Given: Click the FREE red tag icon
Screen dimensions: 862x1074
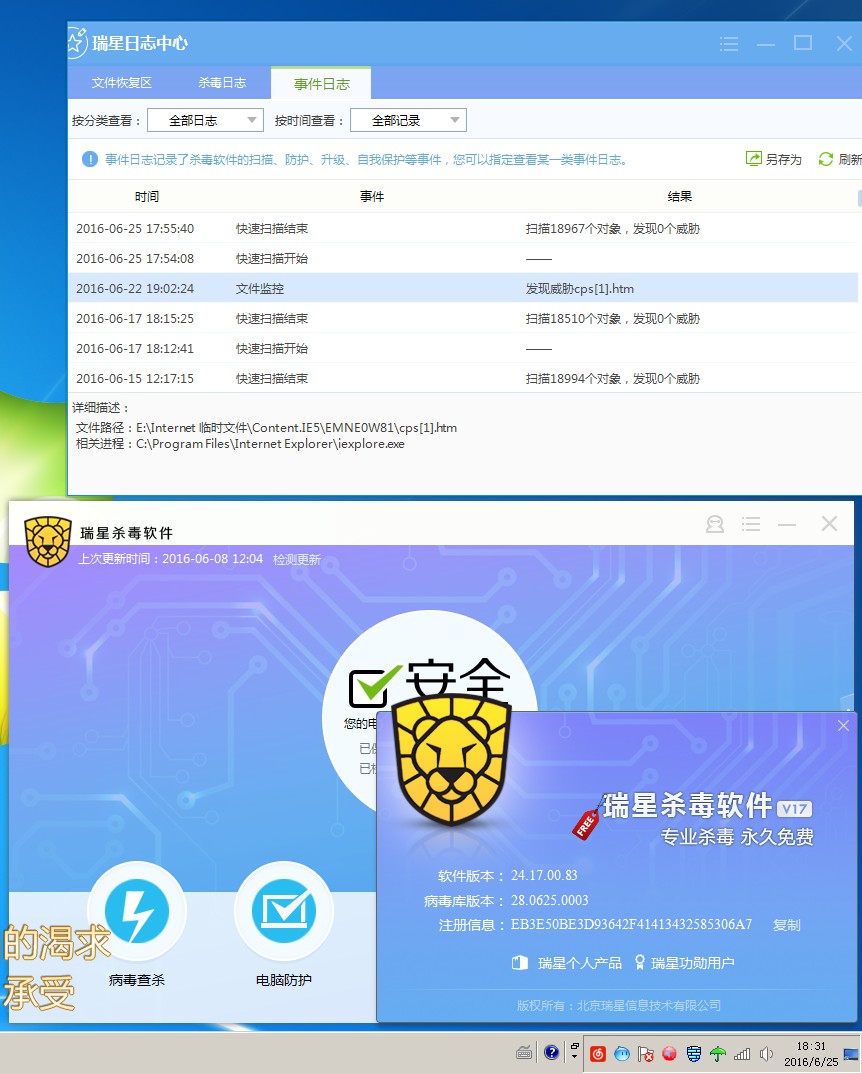Looking at the screenshot, I should [x=587, y=824].
